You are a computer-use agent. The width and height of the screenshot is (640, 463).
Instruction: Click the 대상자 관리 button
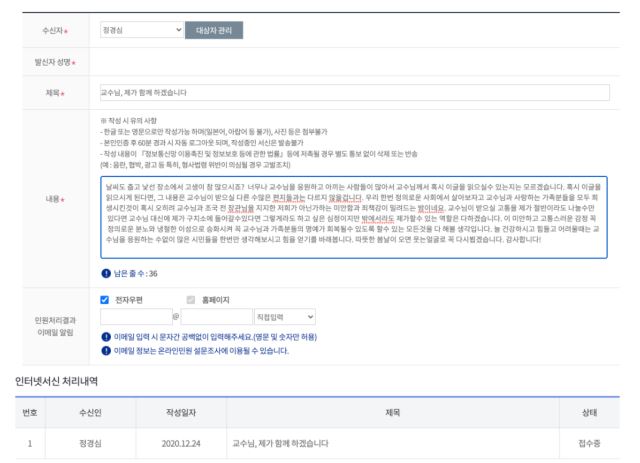(214, 30)
